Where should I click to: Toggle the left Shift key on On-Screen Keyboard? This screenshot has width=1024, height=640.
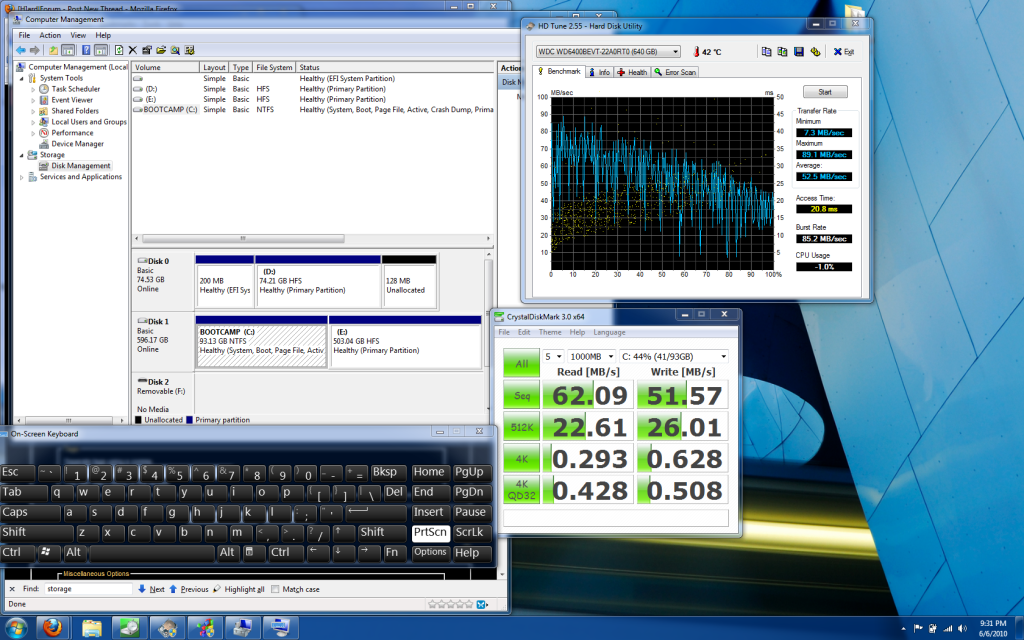[x=37, y=532]
